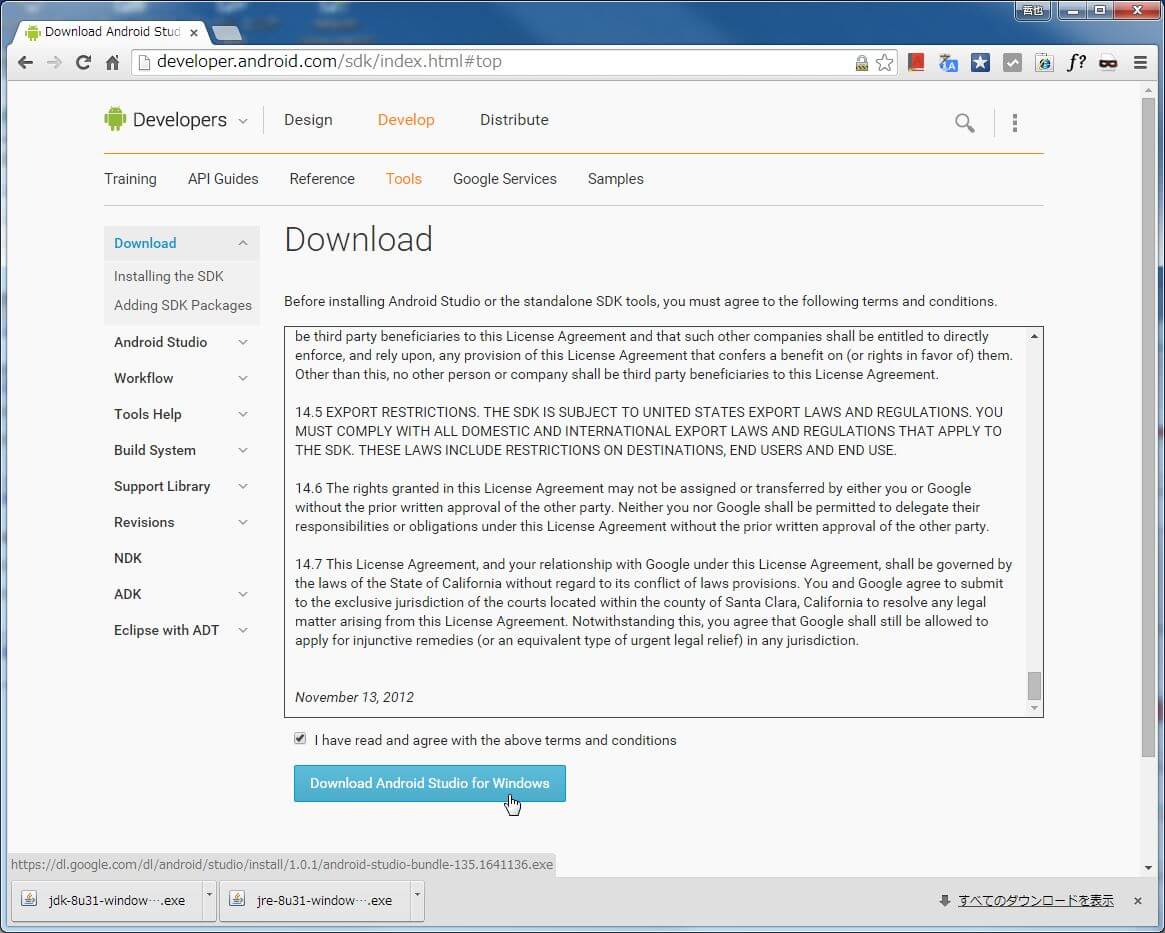The width and height of the screenshot is (1165, 933).
Task: Click Download Android Studio for Windows
Action: 429,783
